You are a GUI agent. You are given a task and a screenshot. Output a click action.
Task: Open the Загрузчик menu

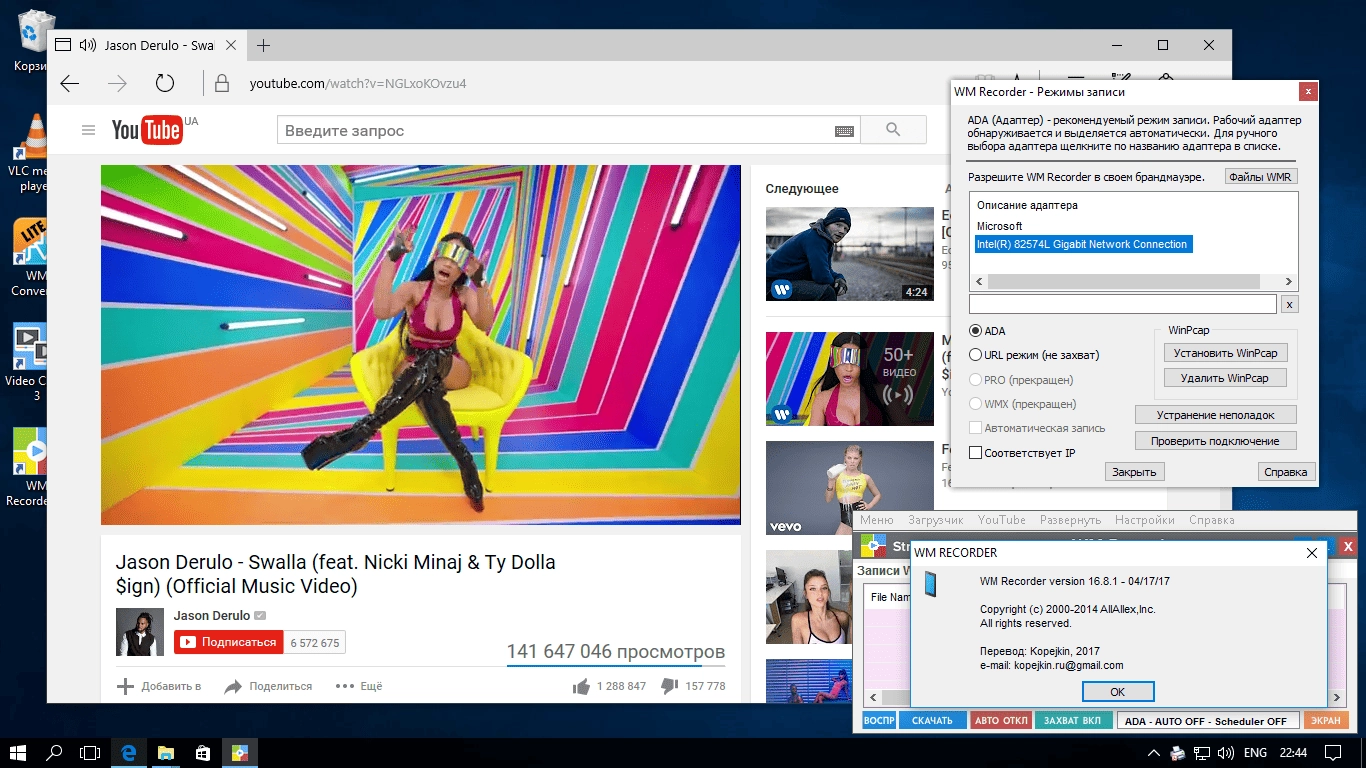pos(936,520)
